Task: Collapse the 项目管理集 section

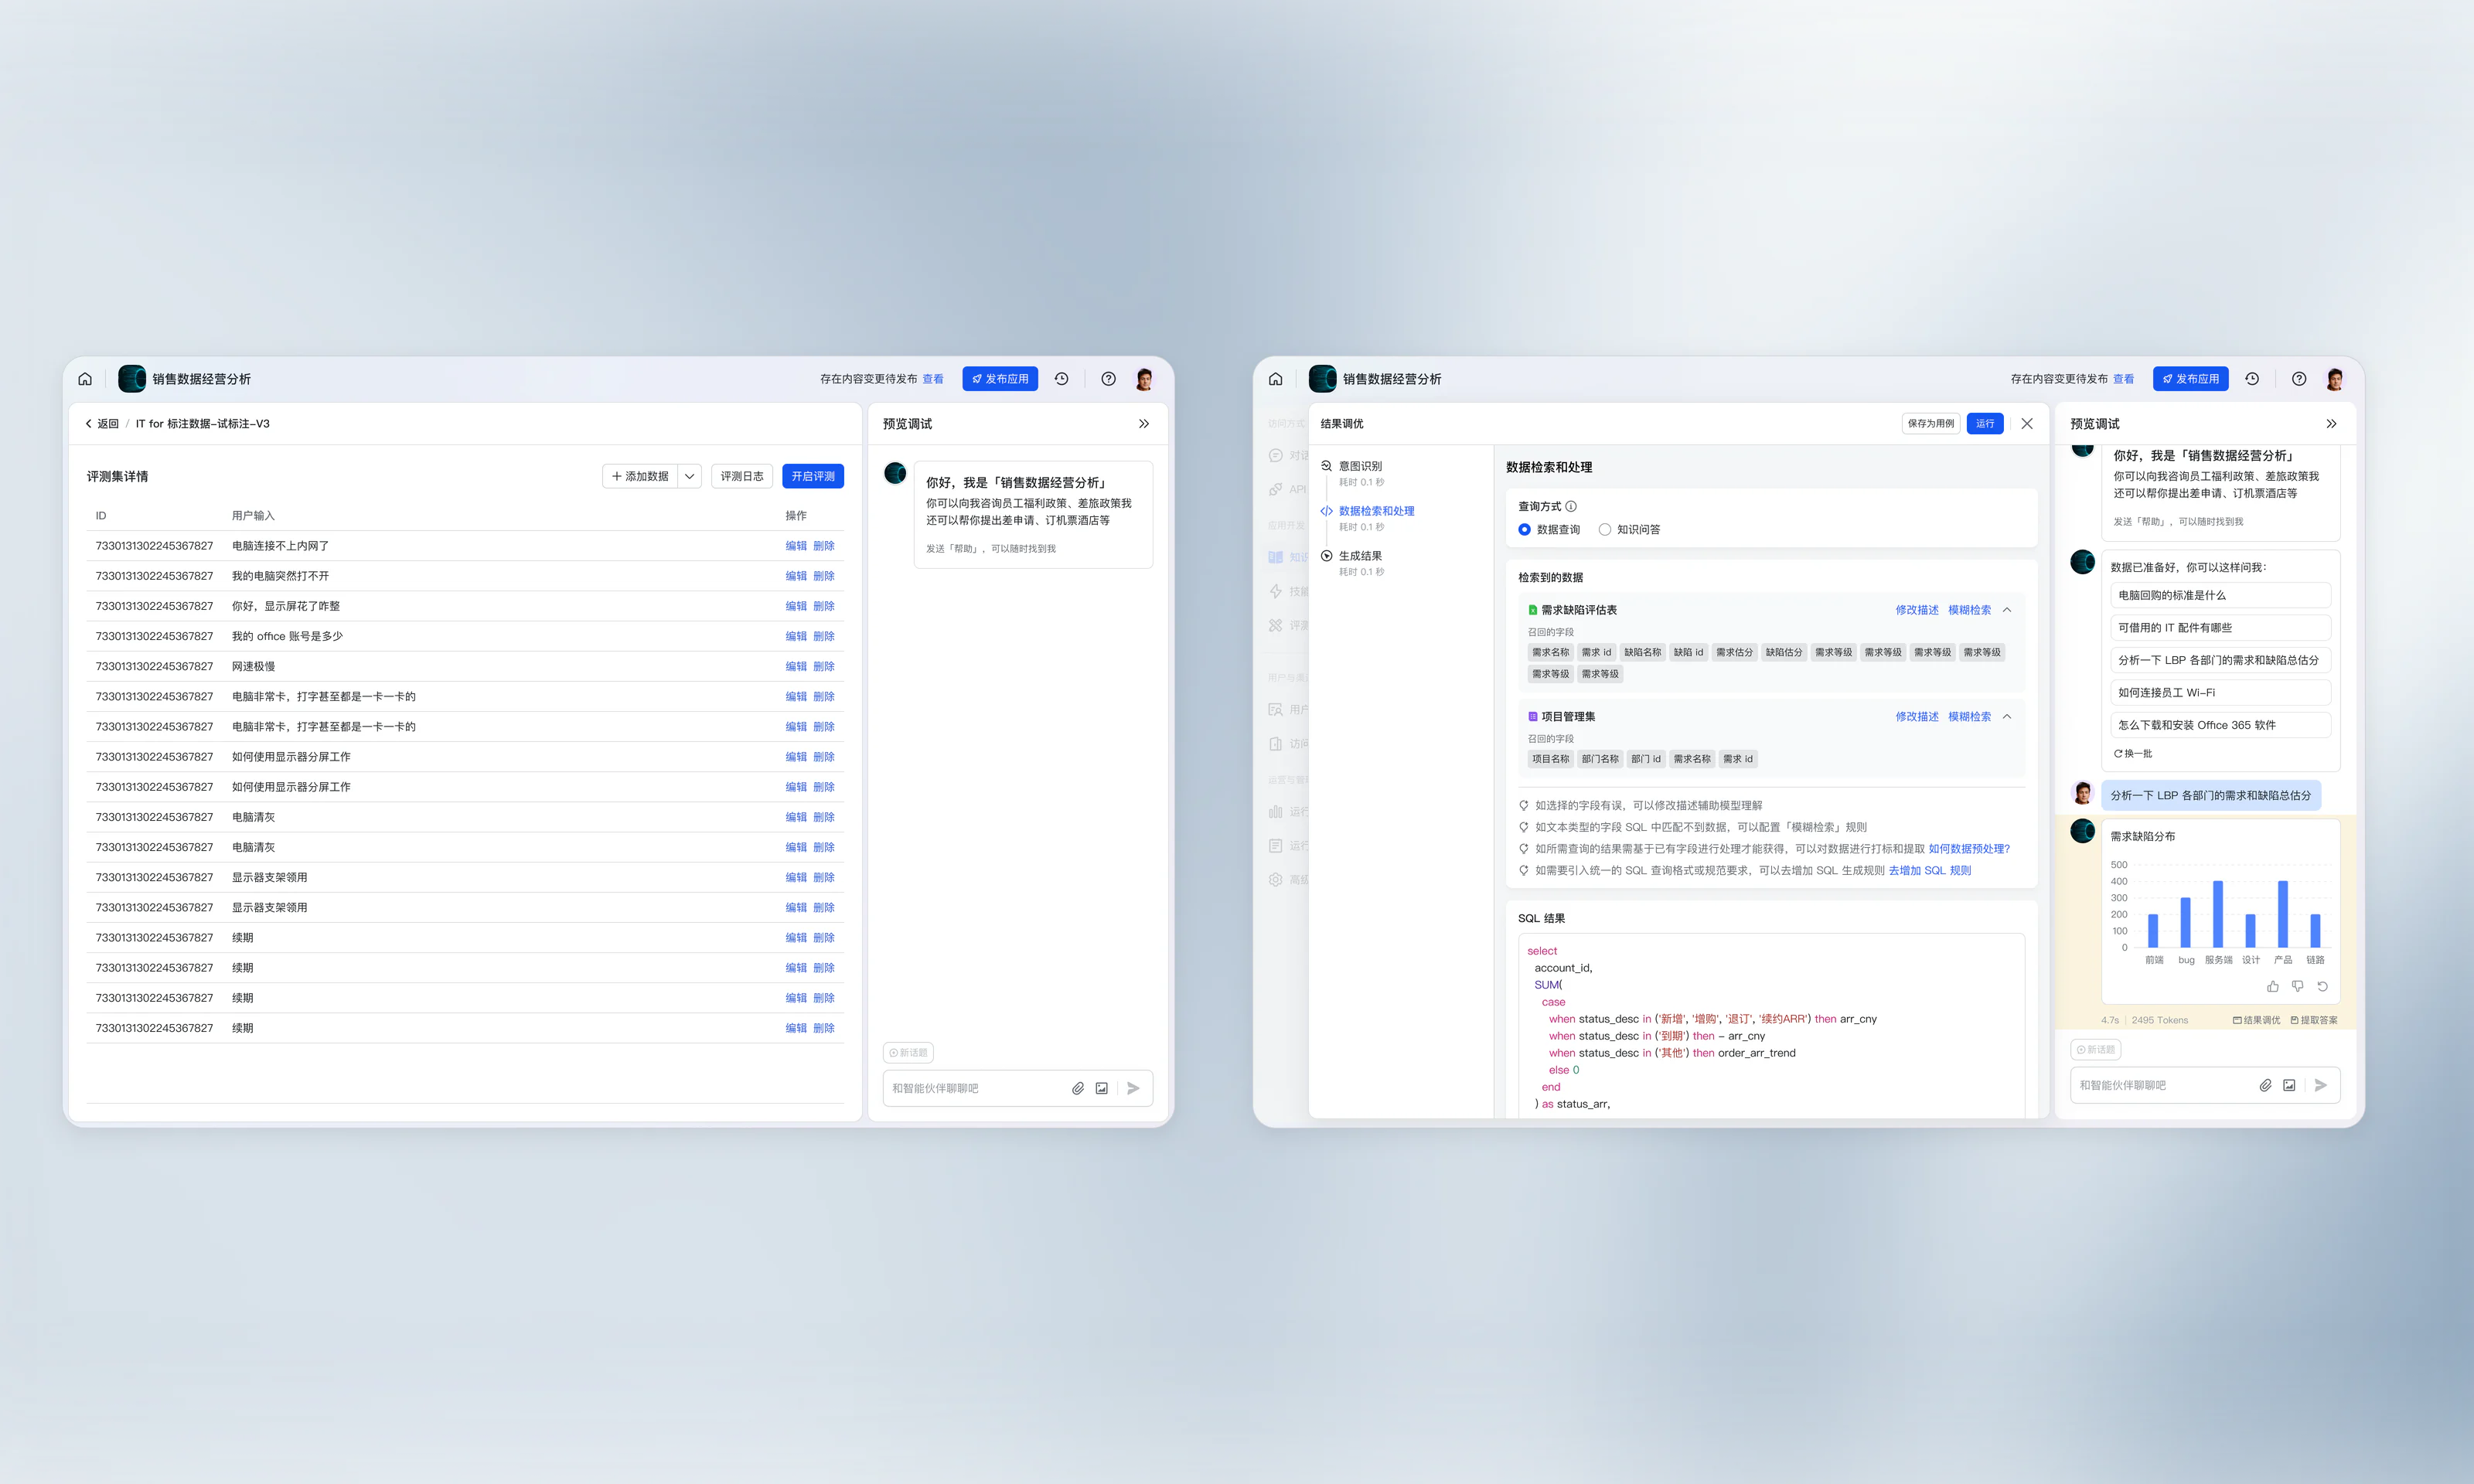Action: [x=2007, y=717]
